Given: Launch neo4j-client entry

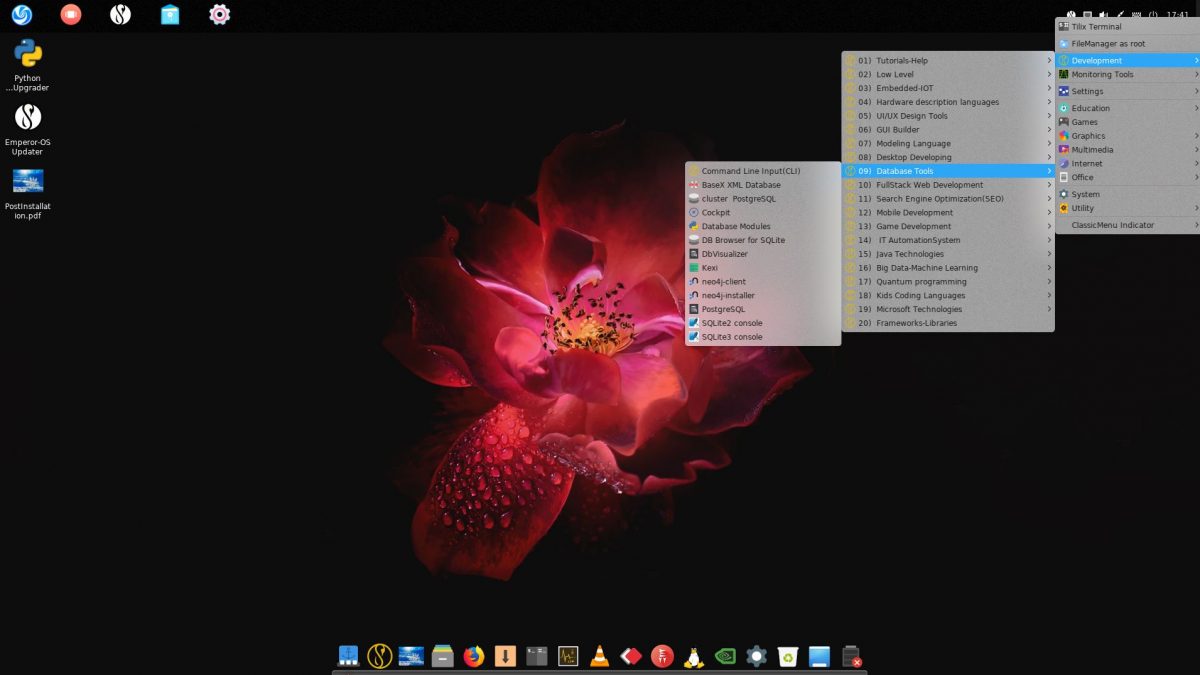Looking at the screenshot, I should click(x=763, y=282).
